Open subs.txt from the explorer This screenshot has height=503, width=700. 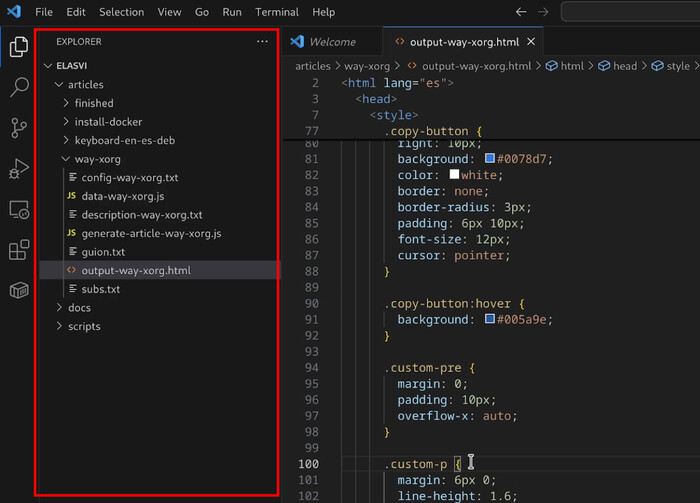101,289
